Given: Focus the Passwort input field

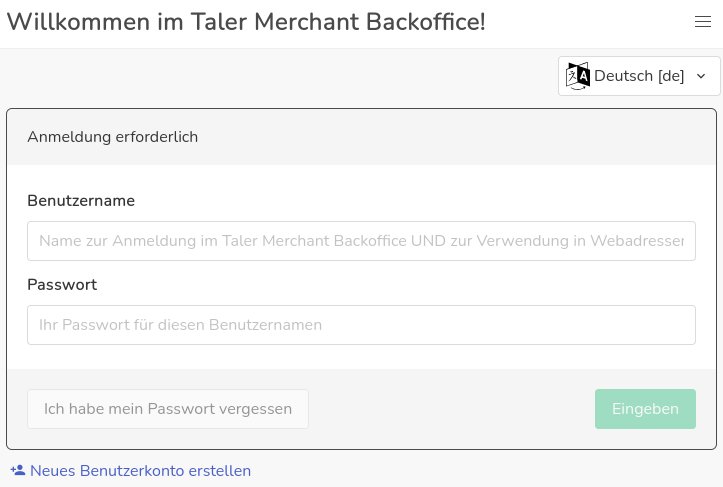Looking at the screenshot, I should point(361,325).
